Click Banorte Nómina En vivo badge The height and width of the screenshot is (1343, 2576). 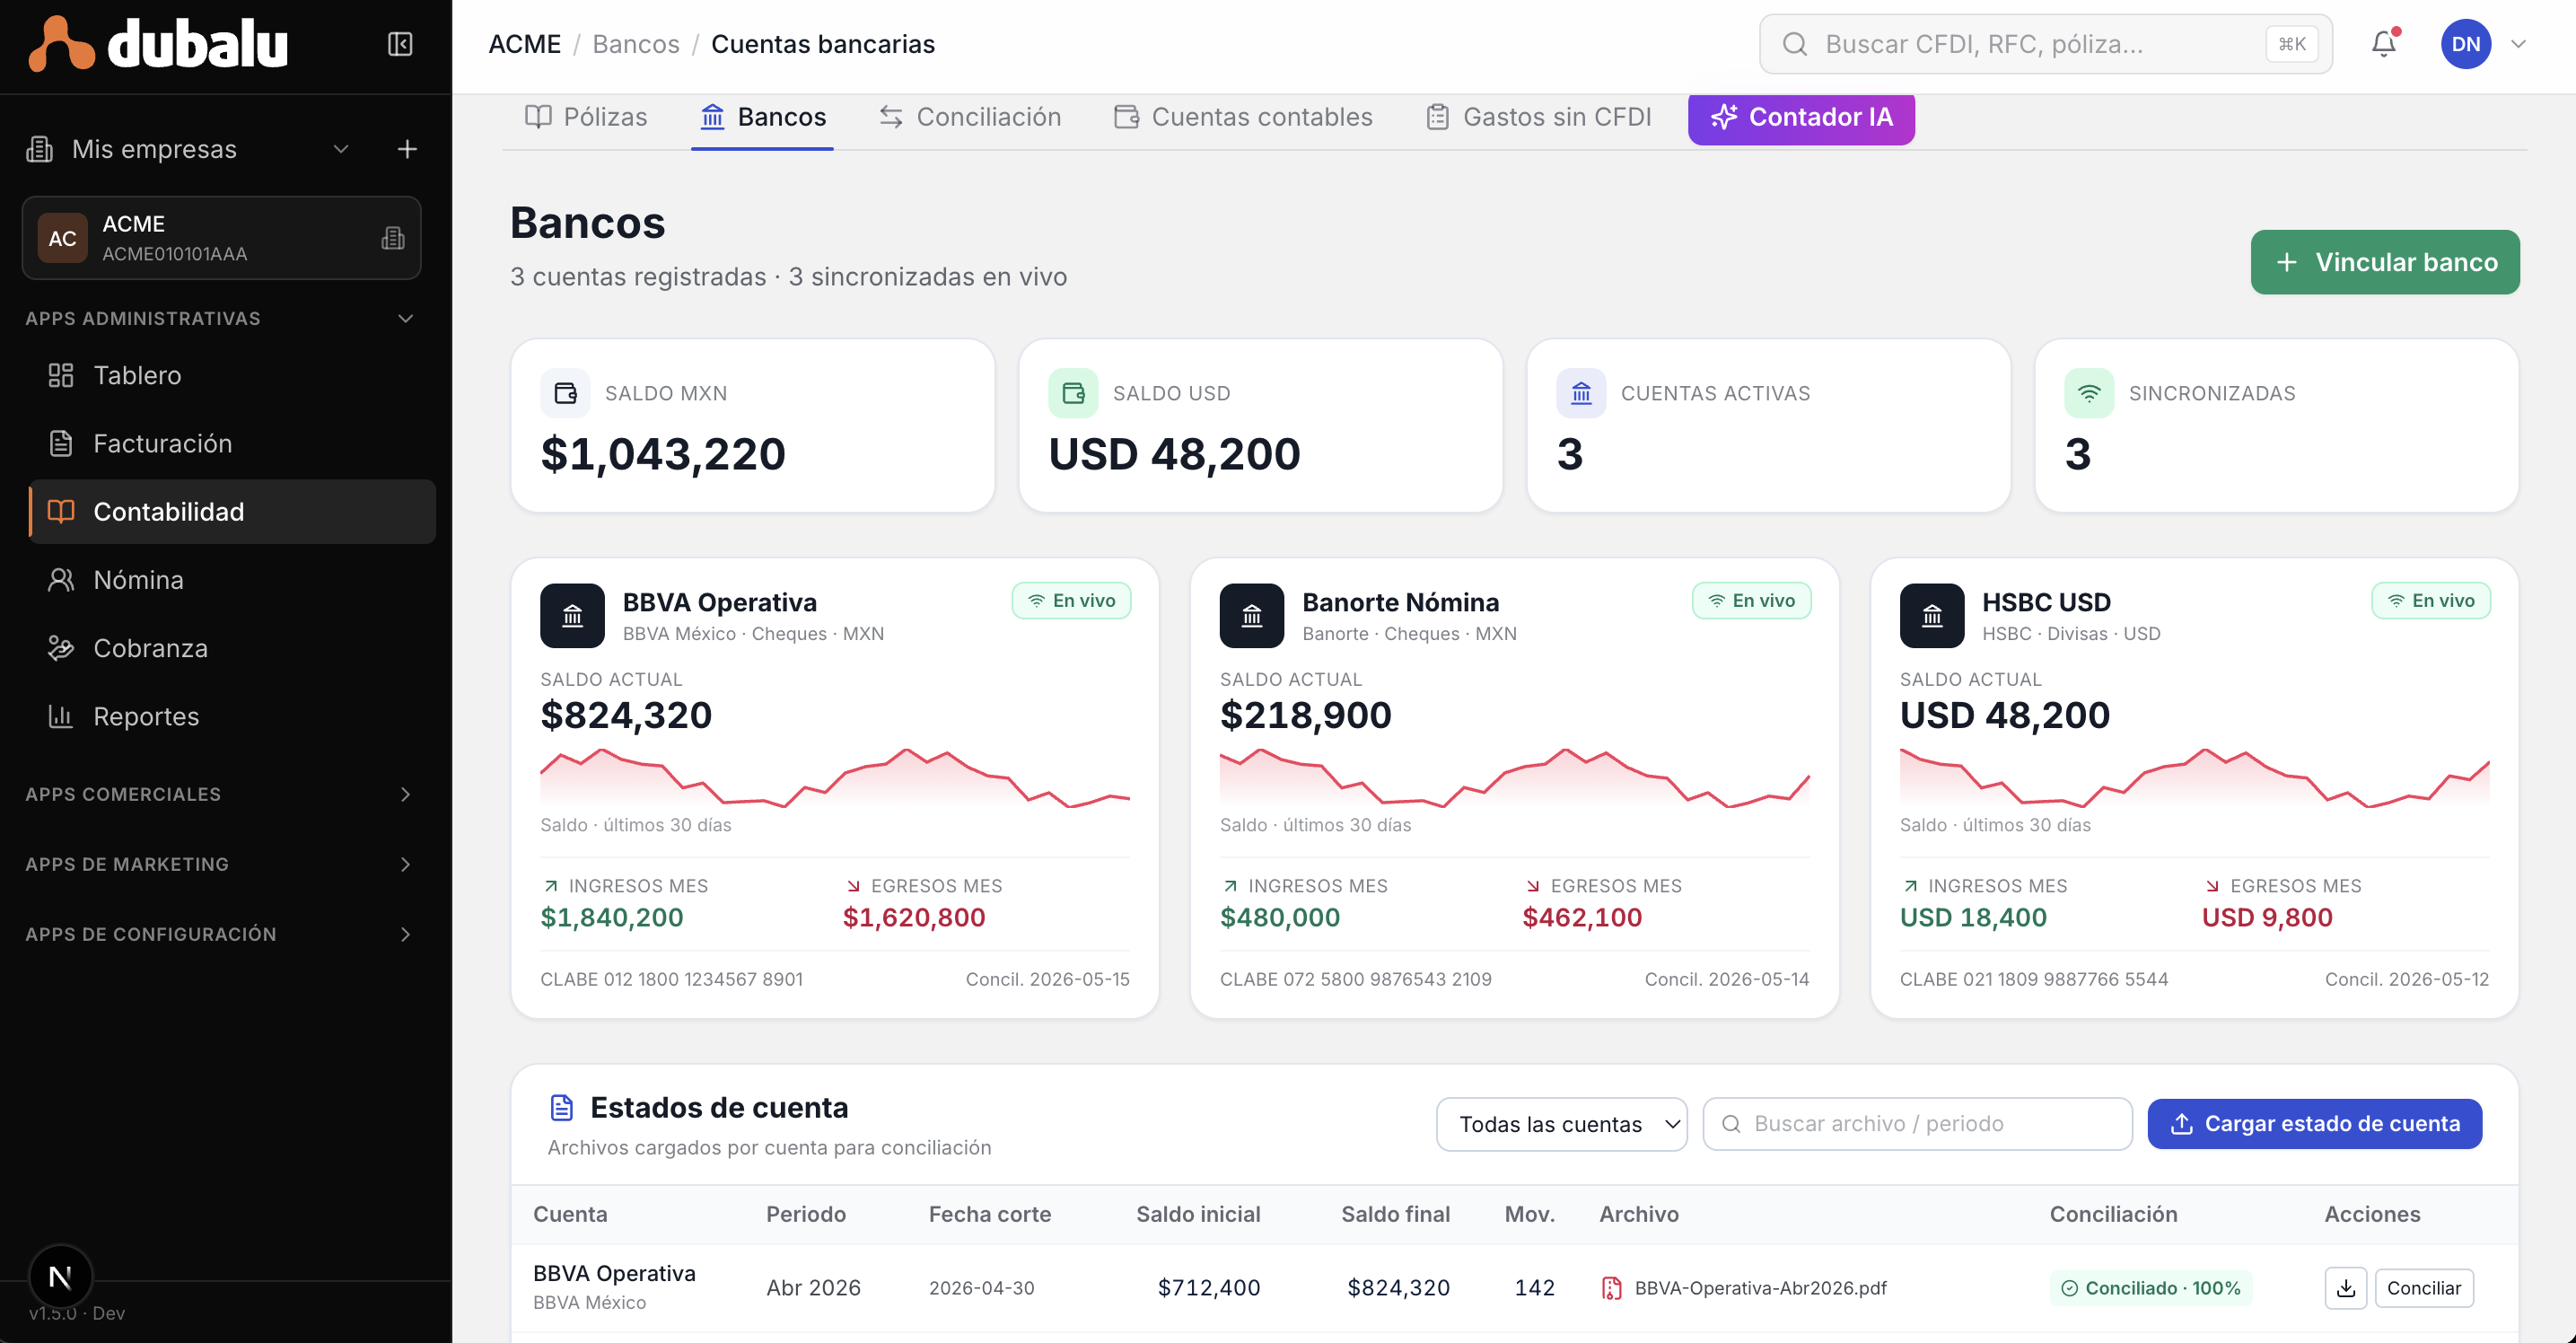tap(1751, 601)
